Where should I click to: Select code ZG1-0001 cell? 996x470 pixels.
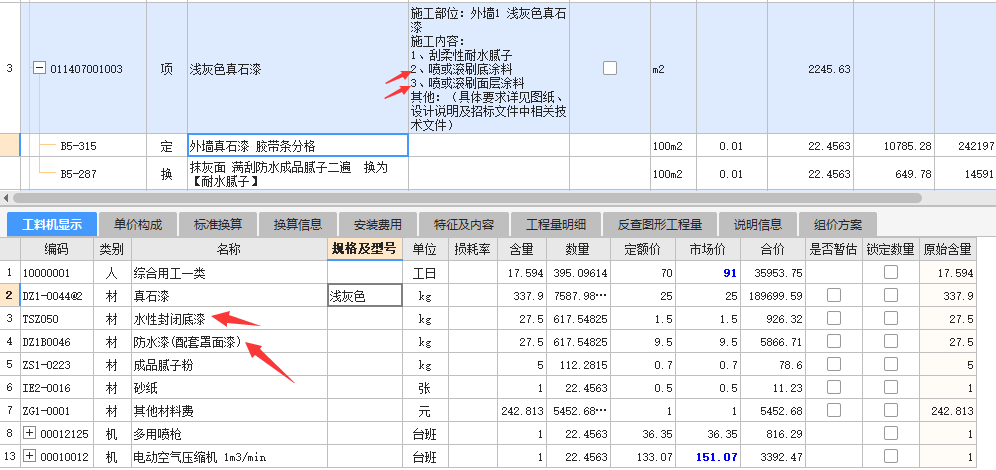pyautogui.click(x=57, y=410)
